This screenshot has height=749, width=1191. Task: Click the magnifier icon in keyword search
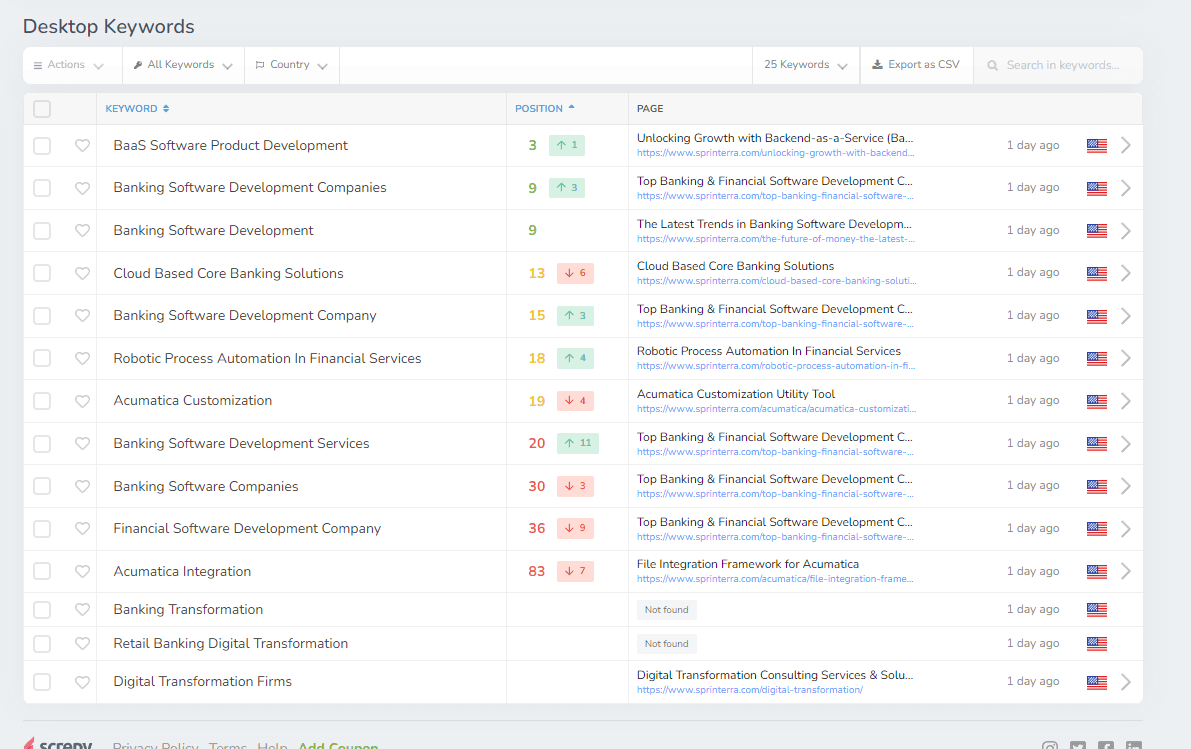coord(992,65)
